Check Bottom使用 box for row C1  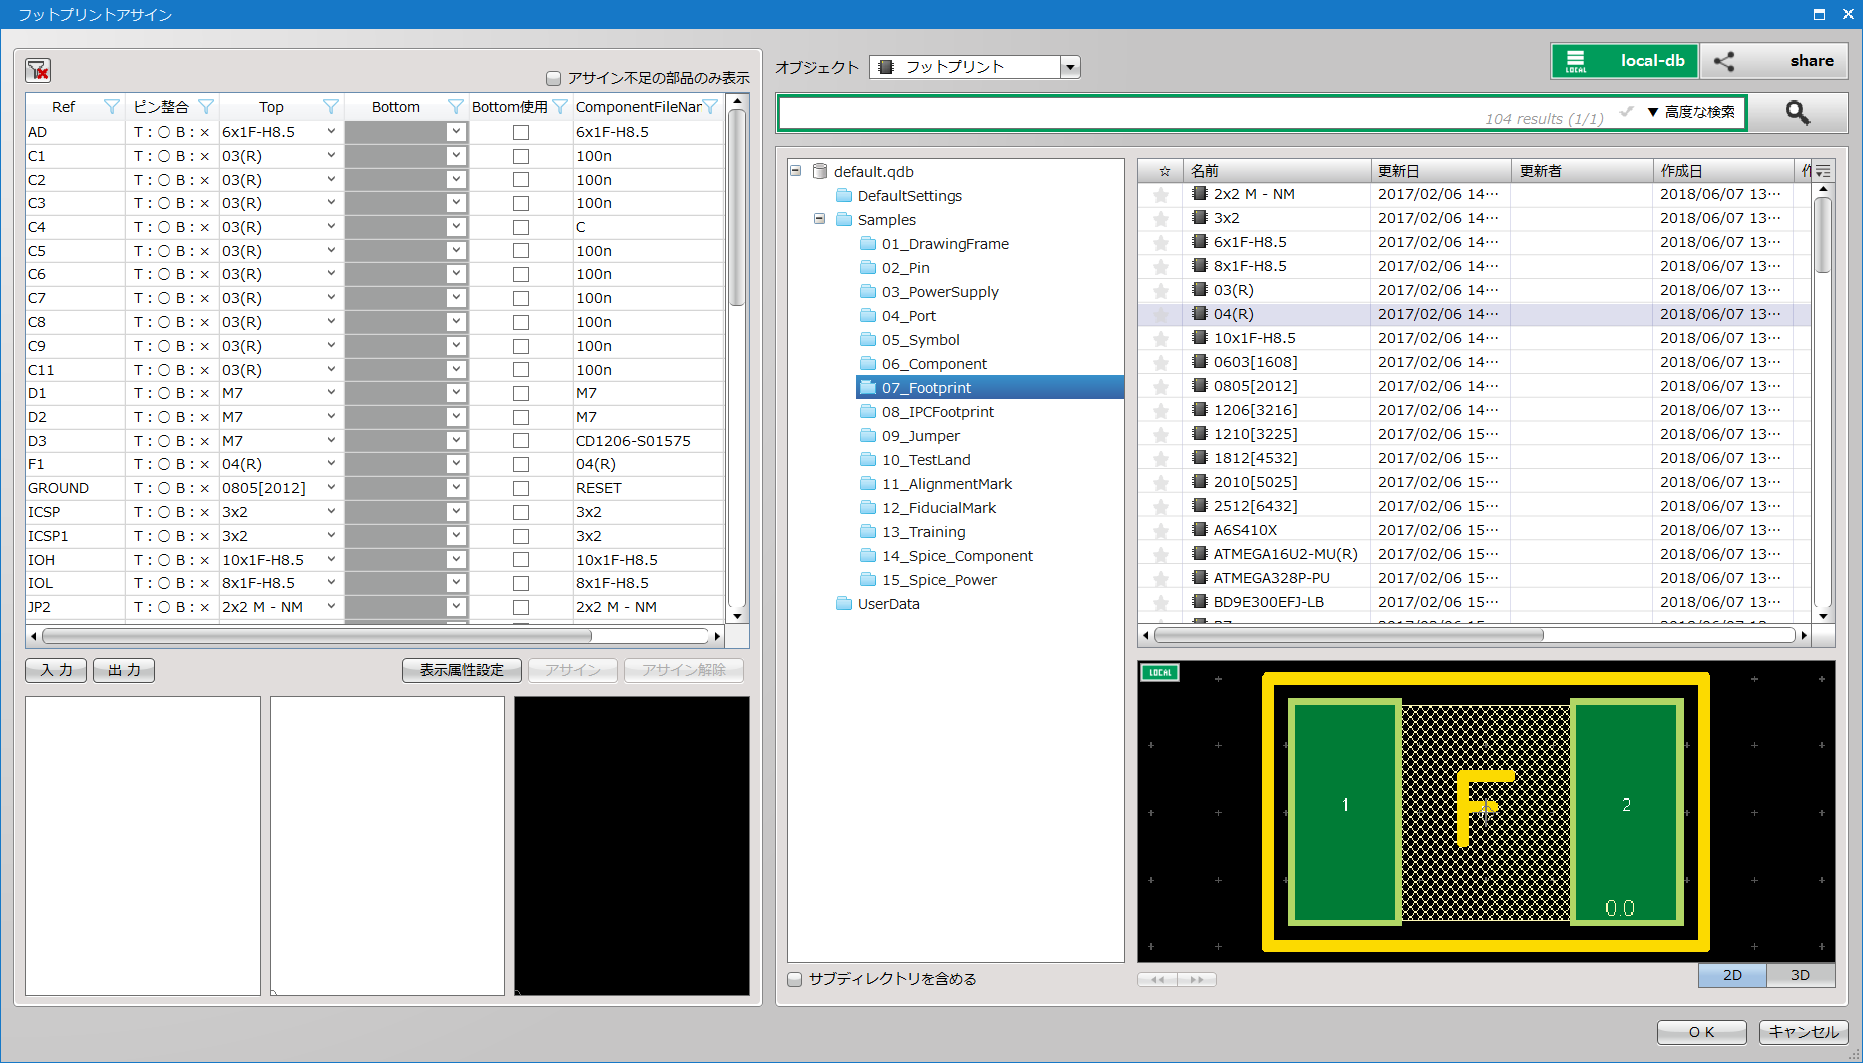point(521,156)
